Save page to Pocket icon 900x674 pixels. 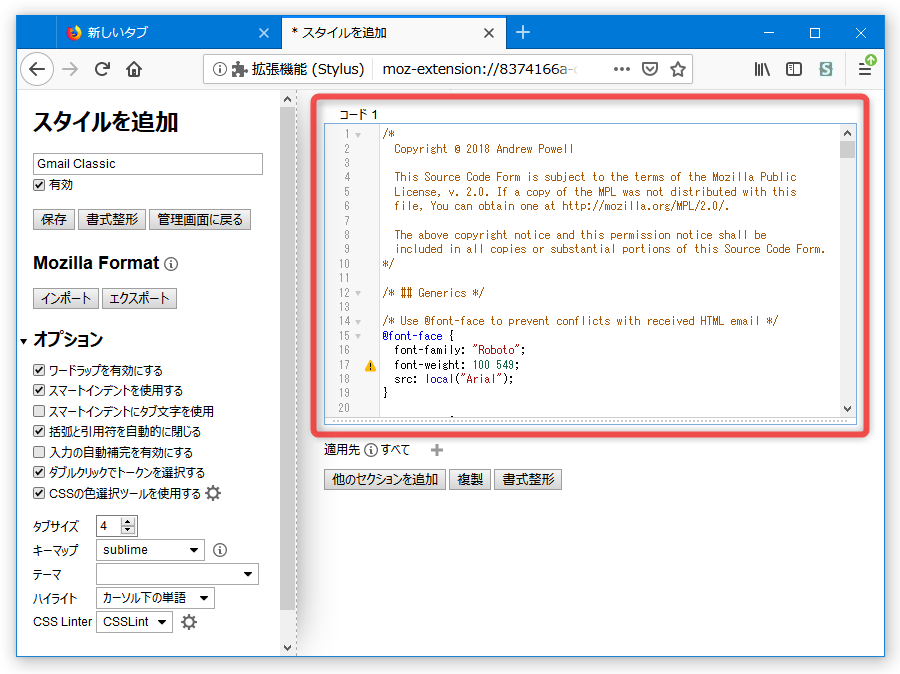pyautogui.click(x=650, y=69)
